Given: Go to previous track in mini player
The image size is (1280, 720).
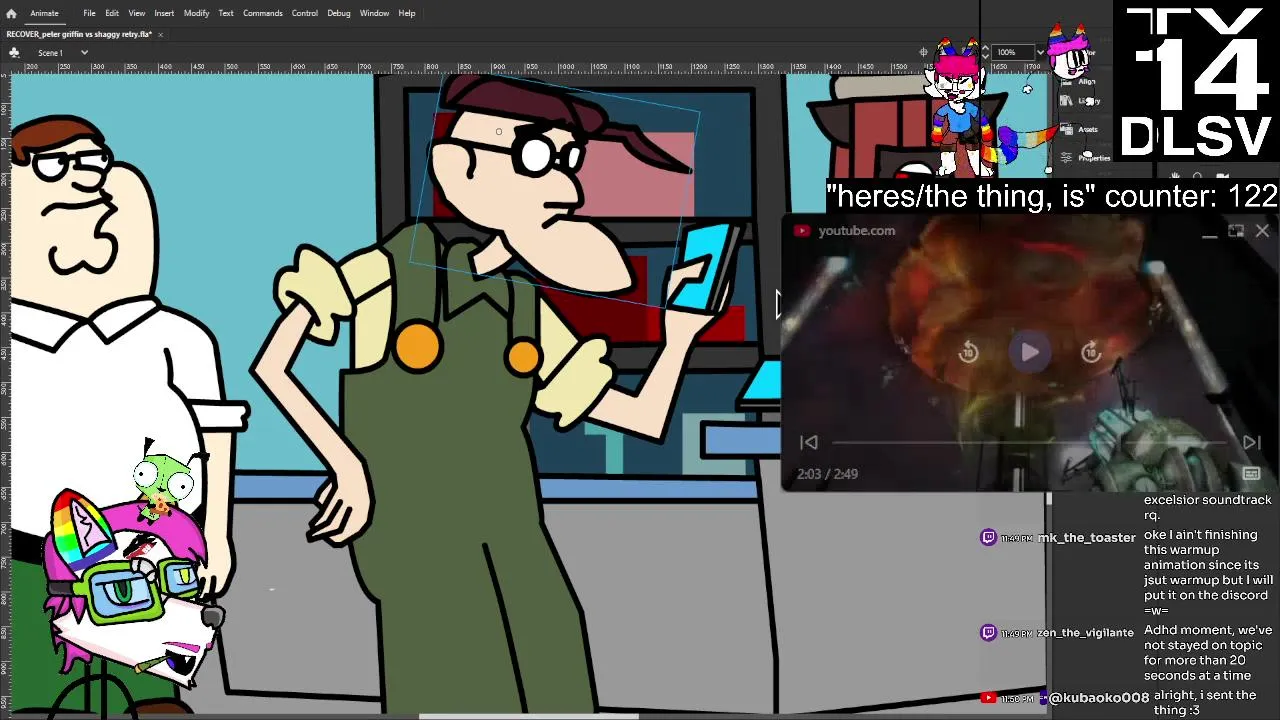Looking at the screenshot, I should click(809, 442).
